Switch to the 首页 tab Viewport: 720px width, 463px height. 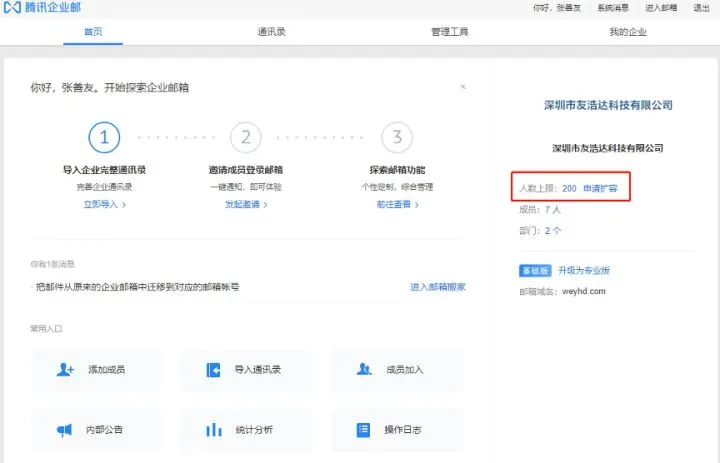point(93,32)
